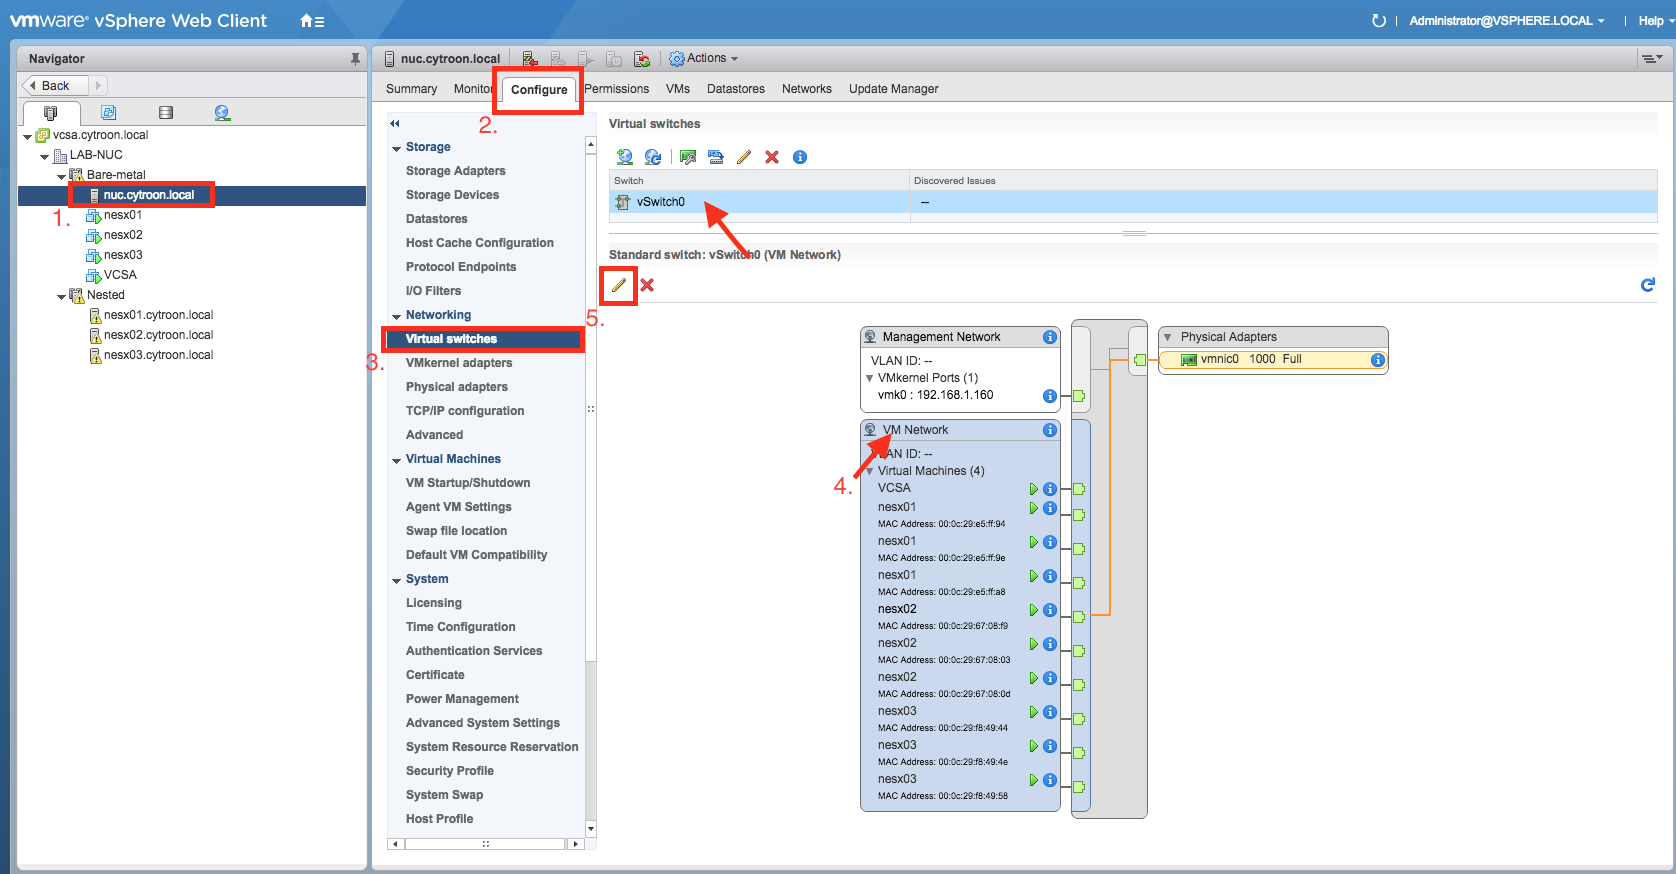Viewport: 1676px width, 874px height.
Task: Click pencil edit icon under Standard switch heading
Action: click(x=619, y=285)
